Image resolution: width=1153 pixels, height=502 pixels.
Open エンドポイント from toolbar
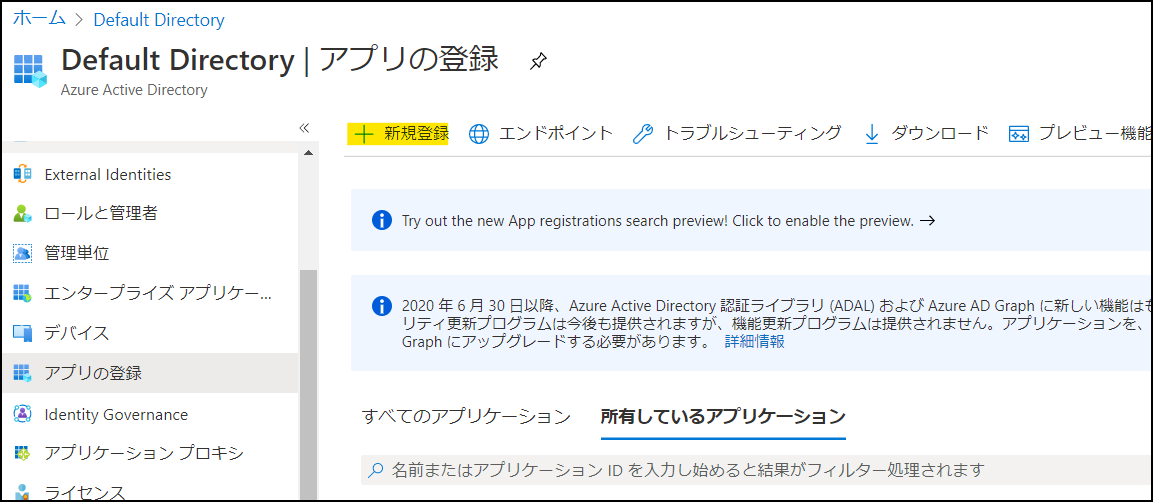[x=540, y=134]
